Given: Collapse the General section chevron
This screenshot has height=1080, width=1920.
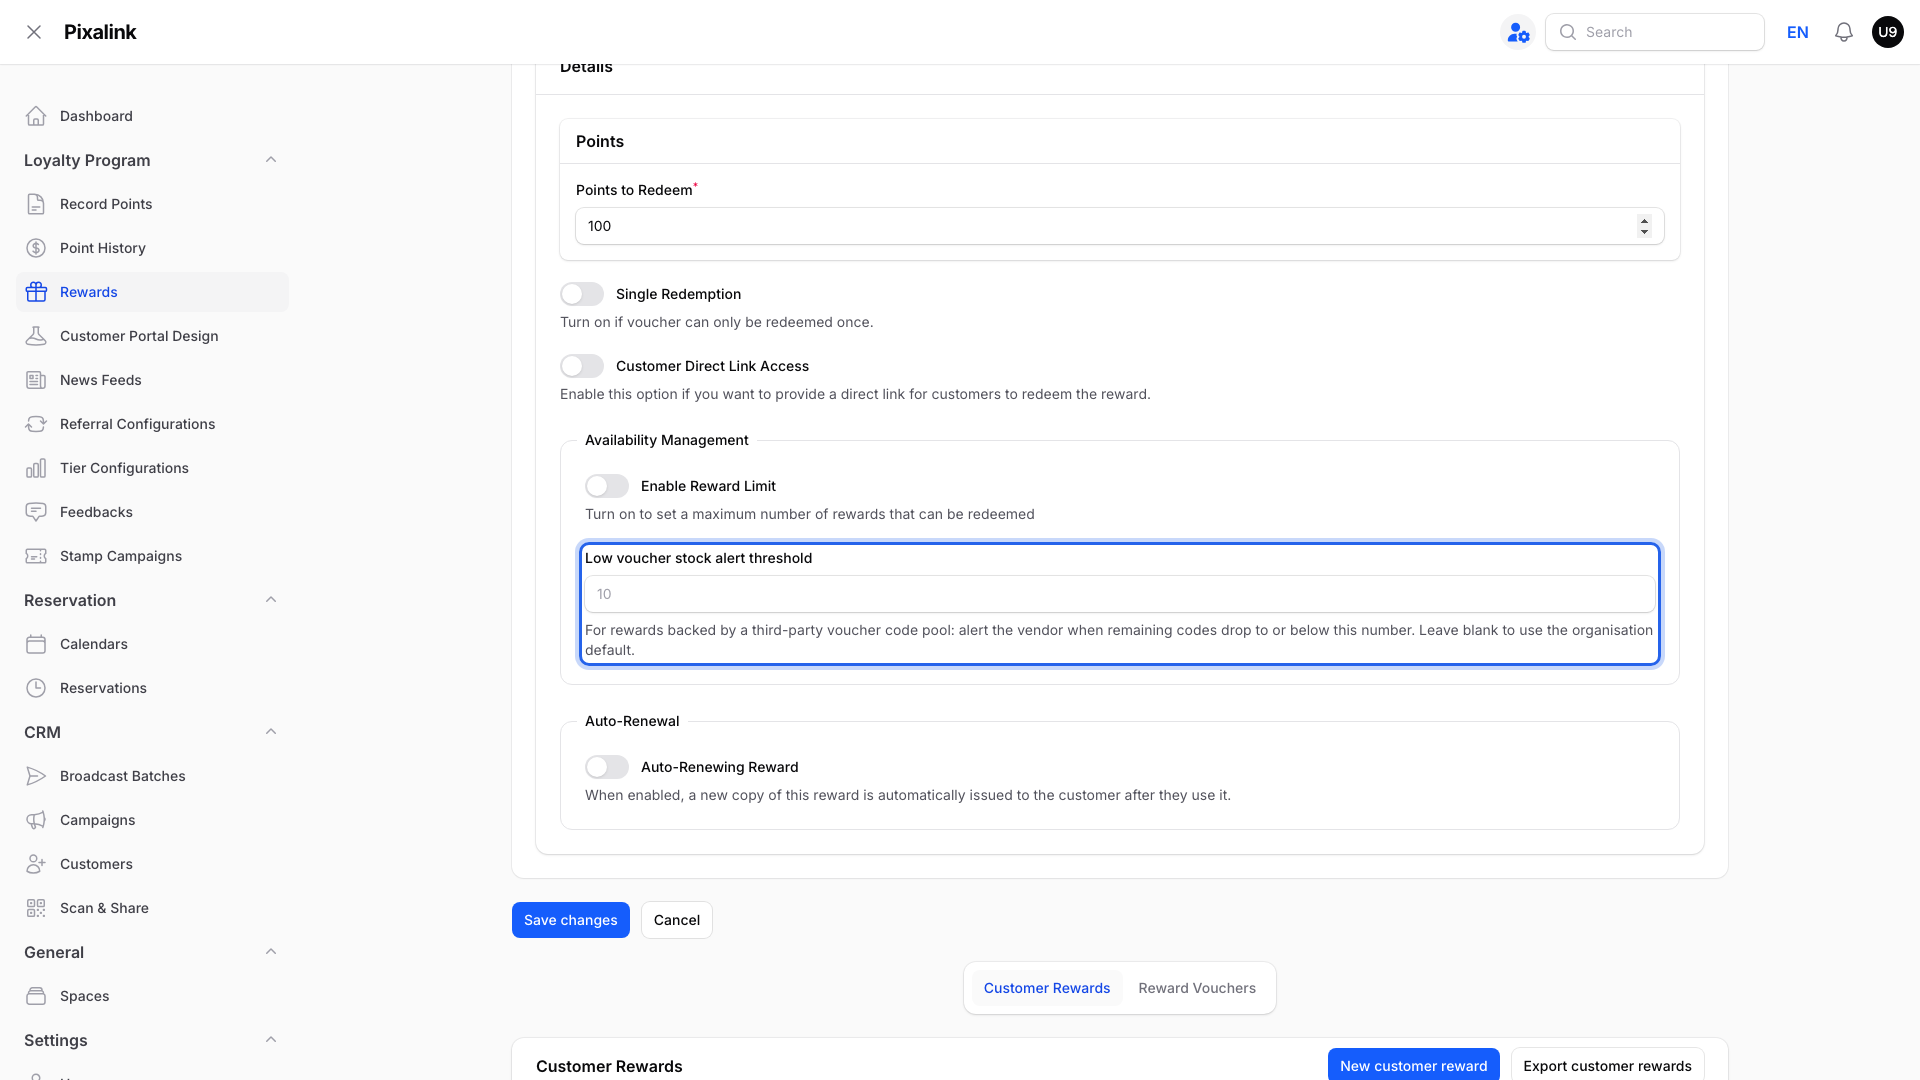Looking at the screenshot, I should (271, 952).
